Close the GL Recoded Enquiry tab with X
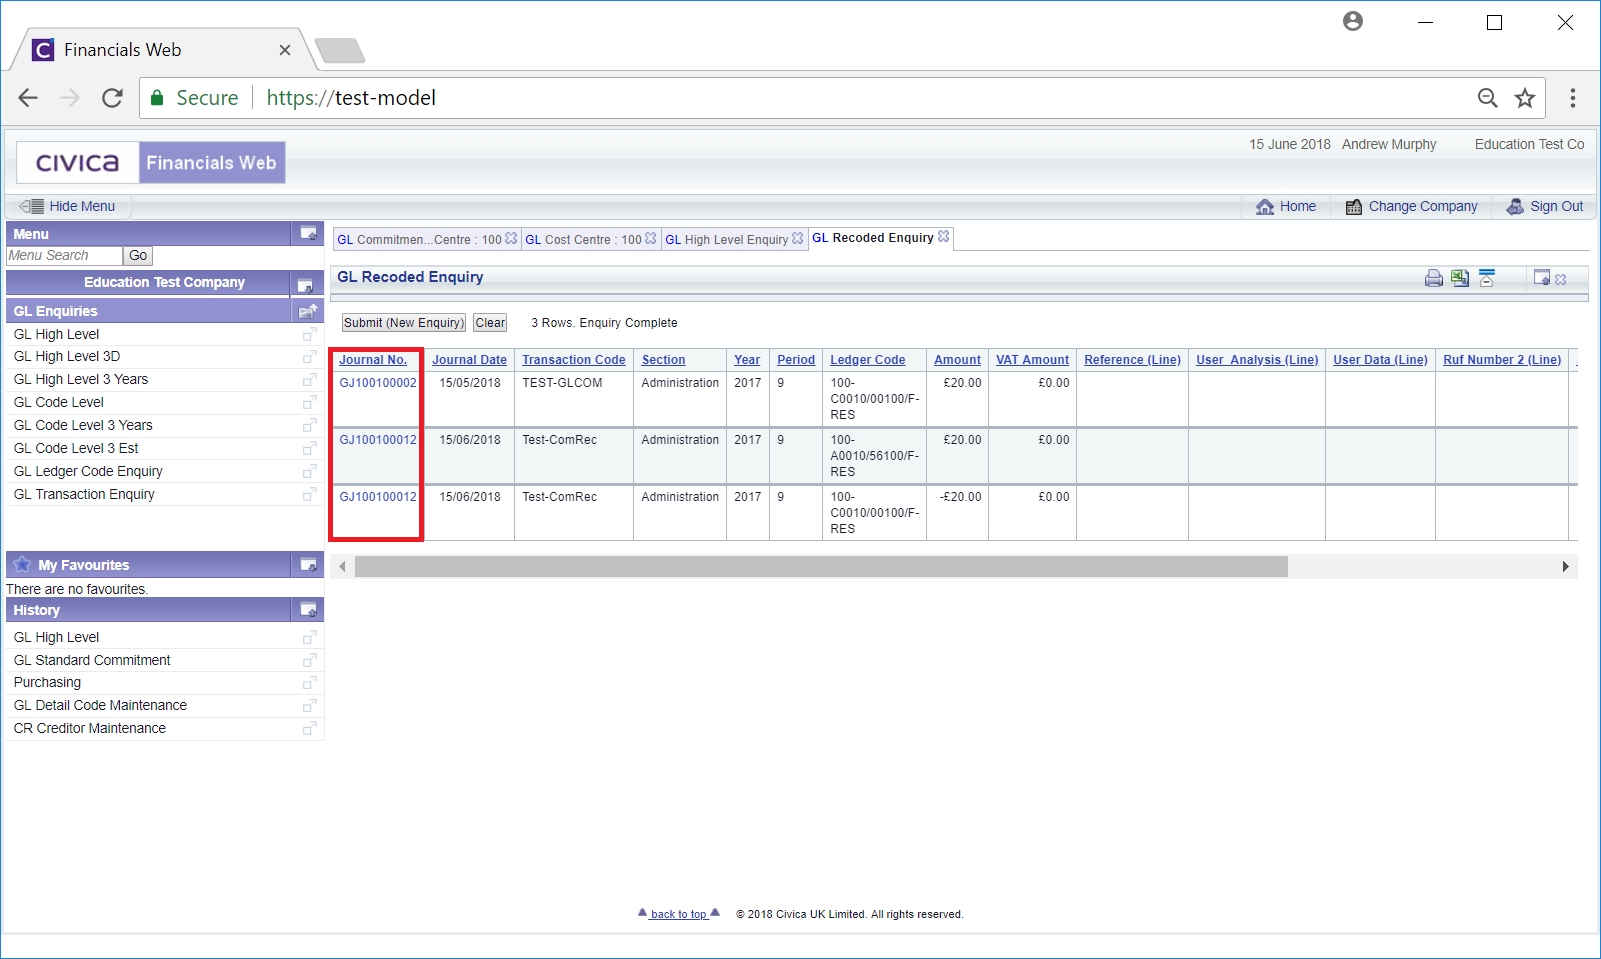The image size is (1601, 959). coord(944,237)
